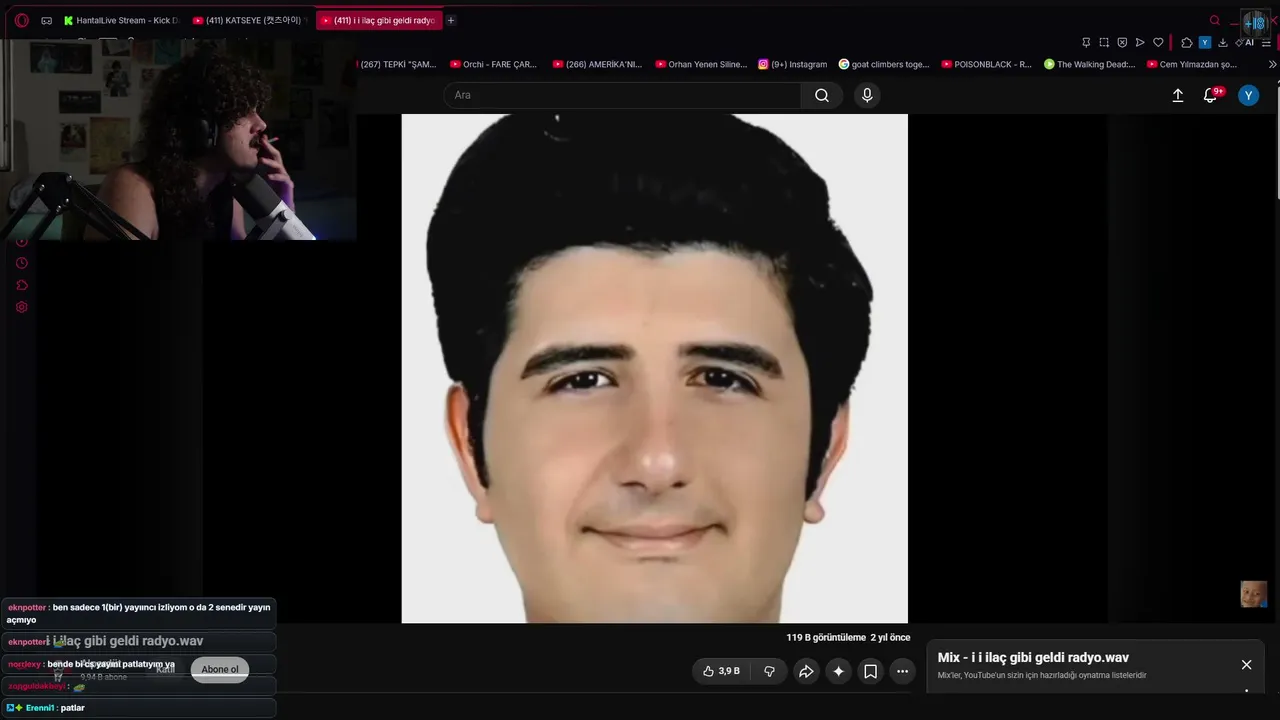Open the '(267) TEPKİ ŞAM...' bookmark
The width and height of the screenshot is (1280, 720).
coord(397,64)
